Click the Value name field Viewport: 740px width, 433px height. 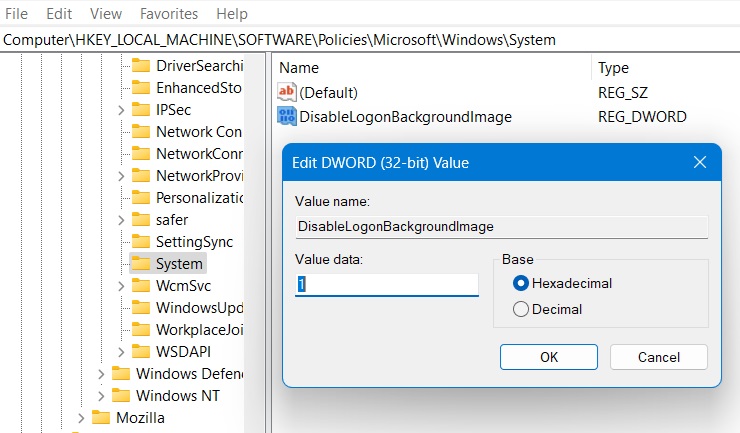coord(502,227)
